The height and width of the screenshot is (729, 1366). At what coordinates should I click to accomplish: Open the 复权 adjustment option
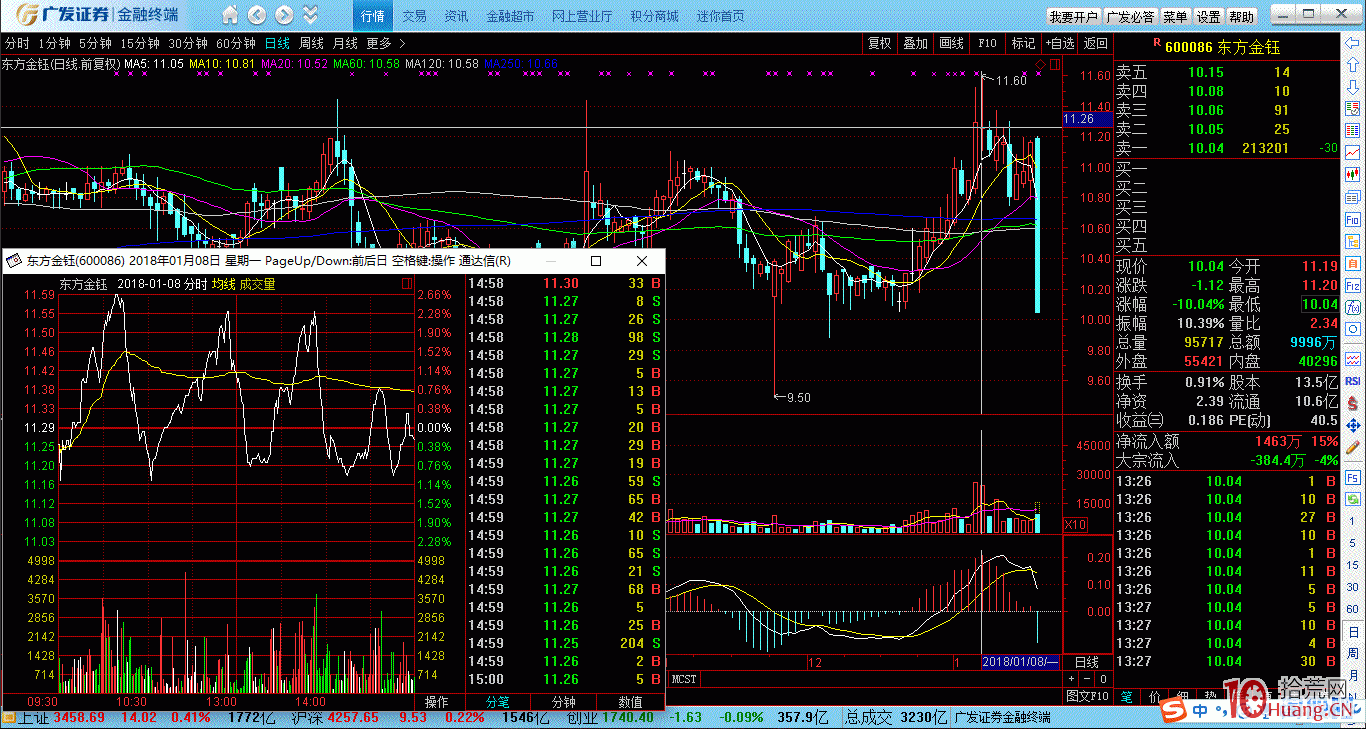[880, 43]
